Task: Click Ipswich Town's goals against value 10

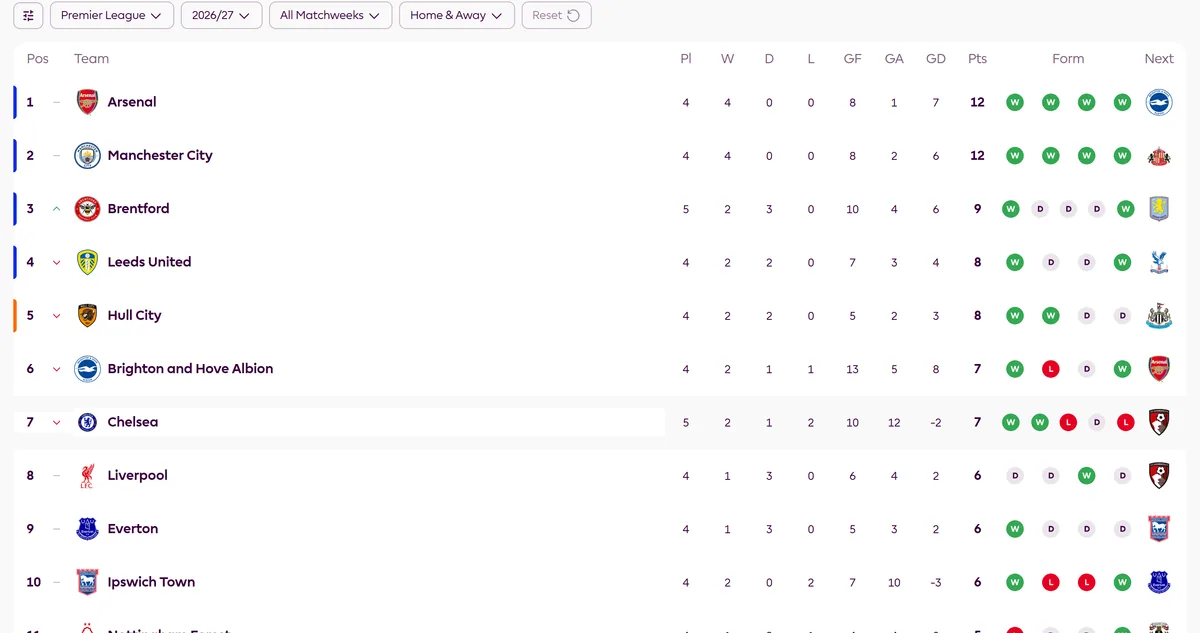Action: tap(894, 582)
